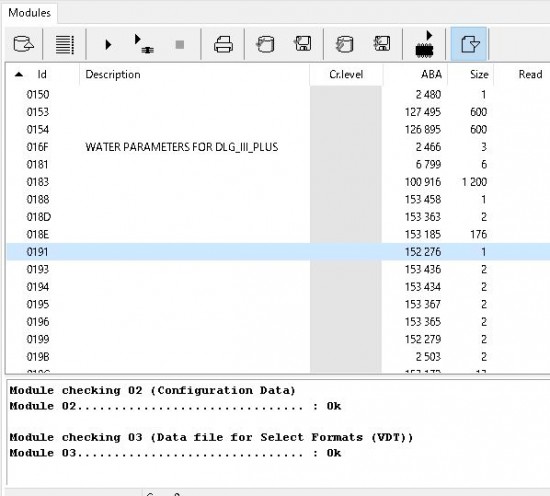Select module row 0193
Screen dimensions: 550x496
[x=278, y=269]
